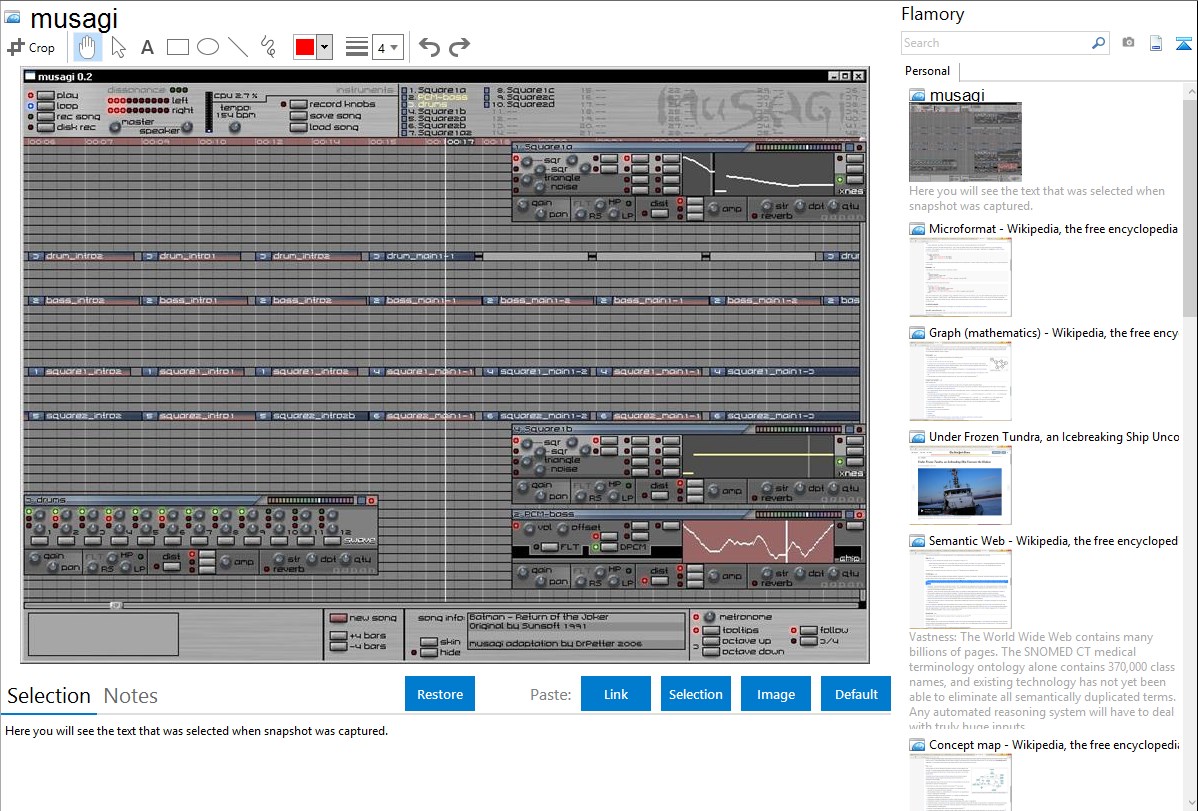Screen dimensions: 1198x811
Task: Click the Paste Link button
Action: [616, 694]
